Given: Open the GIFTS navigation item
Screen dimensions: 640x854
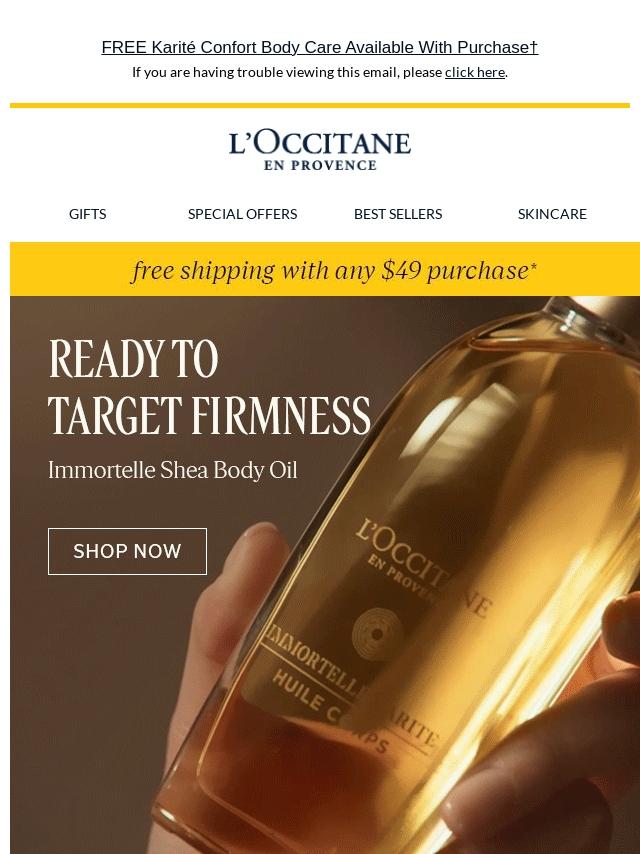Looking at the screenshot, I should point(88,214).
